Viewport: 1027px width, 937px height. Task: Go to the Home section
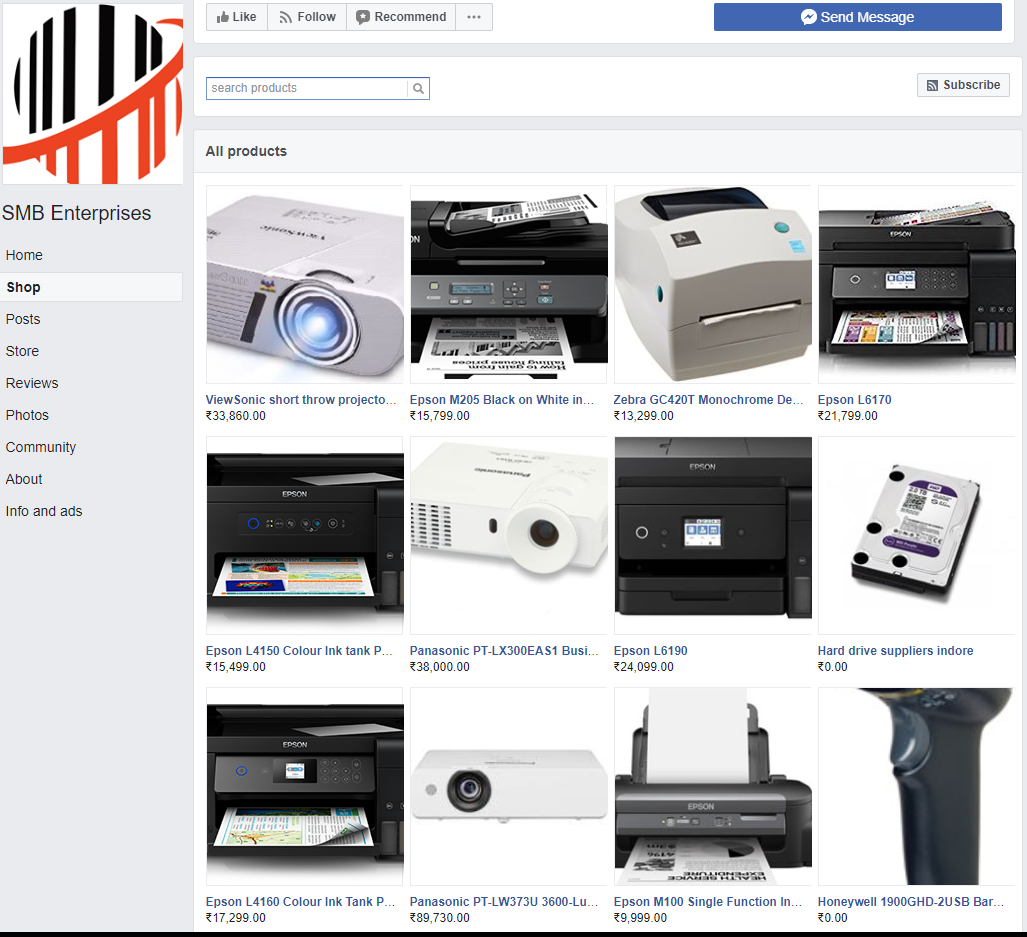[24, 255]
